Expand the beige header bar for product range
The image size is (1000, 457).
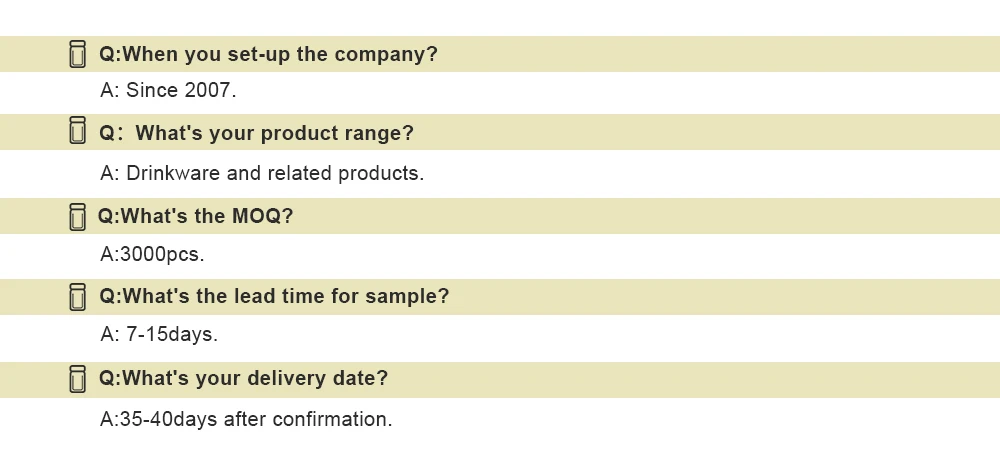click(700, 132)
